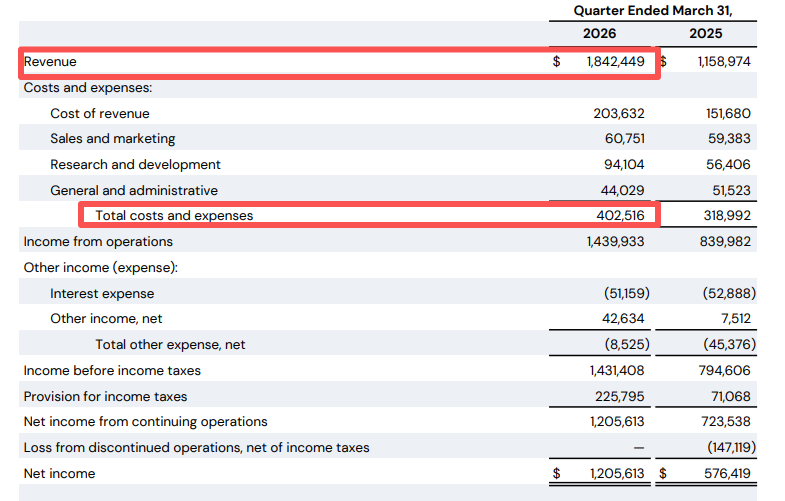Click the Cost of revenue label
Viewport: 785px width, 501px height.
point(100,114)
